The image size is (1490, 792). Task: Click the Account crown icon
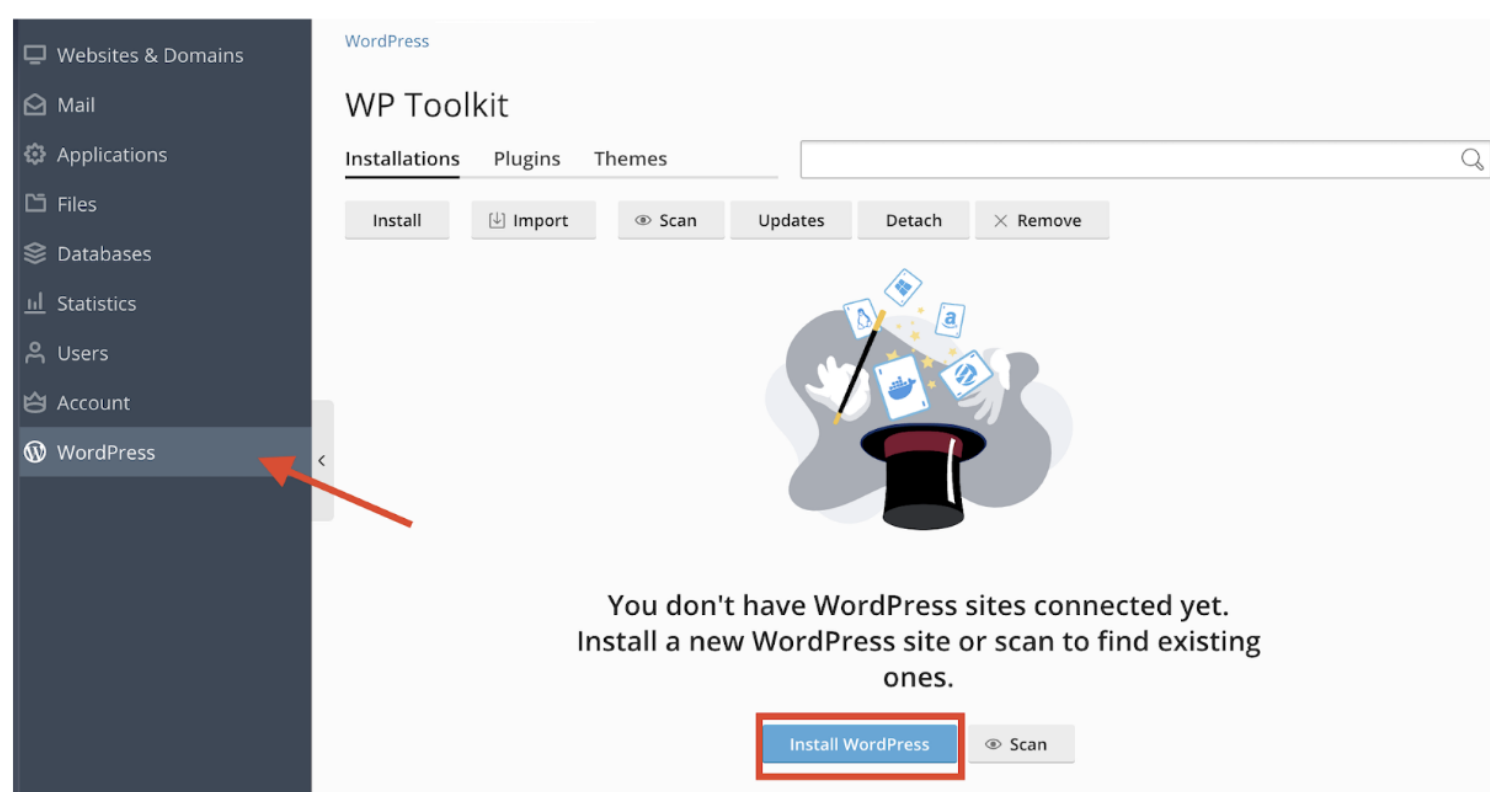tap(36, 403)
